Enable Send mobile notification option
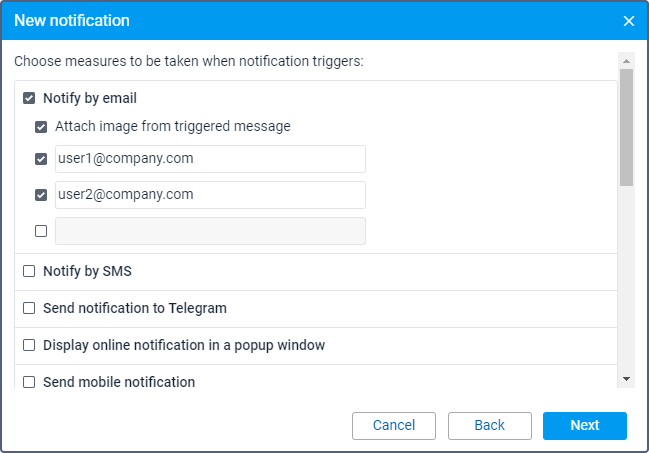This screenshot has width=649, height=453. click(x=29, y=382)
